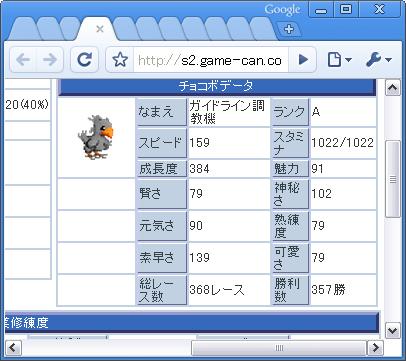The height and width of the screenshot is (361, 406).
Task: Switch to the tab right of the active one
Action: (124, 29)
